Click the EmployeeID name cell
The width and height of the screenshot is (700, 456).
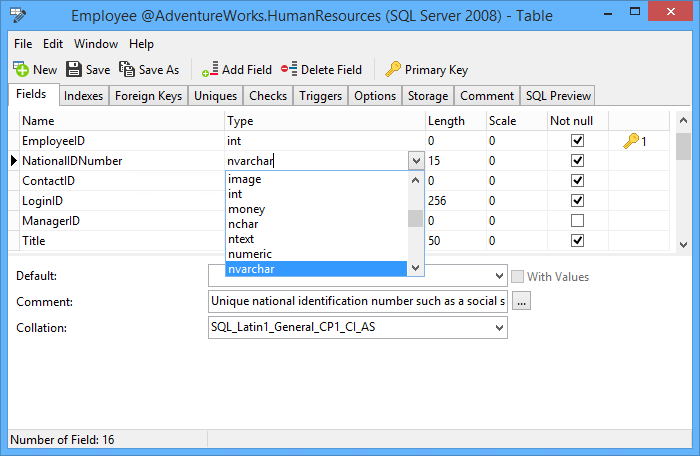[122, 141]
